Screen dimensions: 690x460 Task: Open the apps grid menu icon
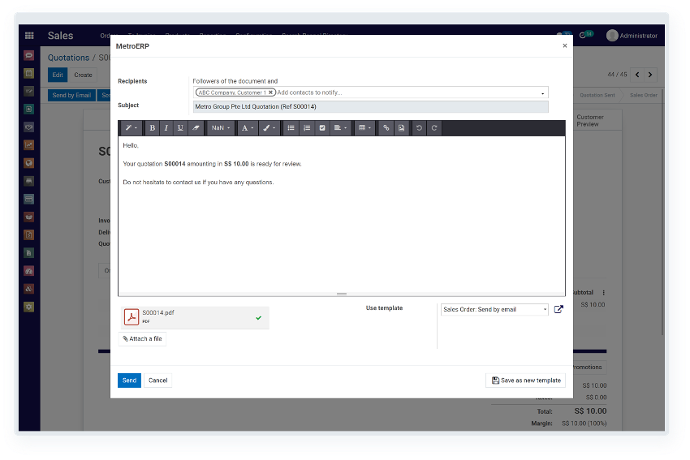coord(29,36)
